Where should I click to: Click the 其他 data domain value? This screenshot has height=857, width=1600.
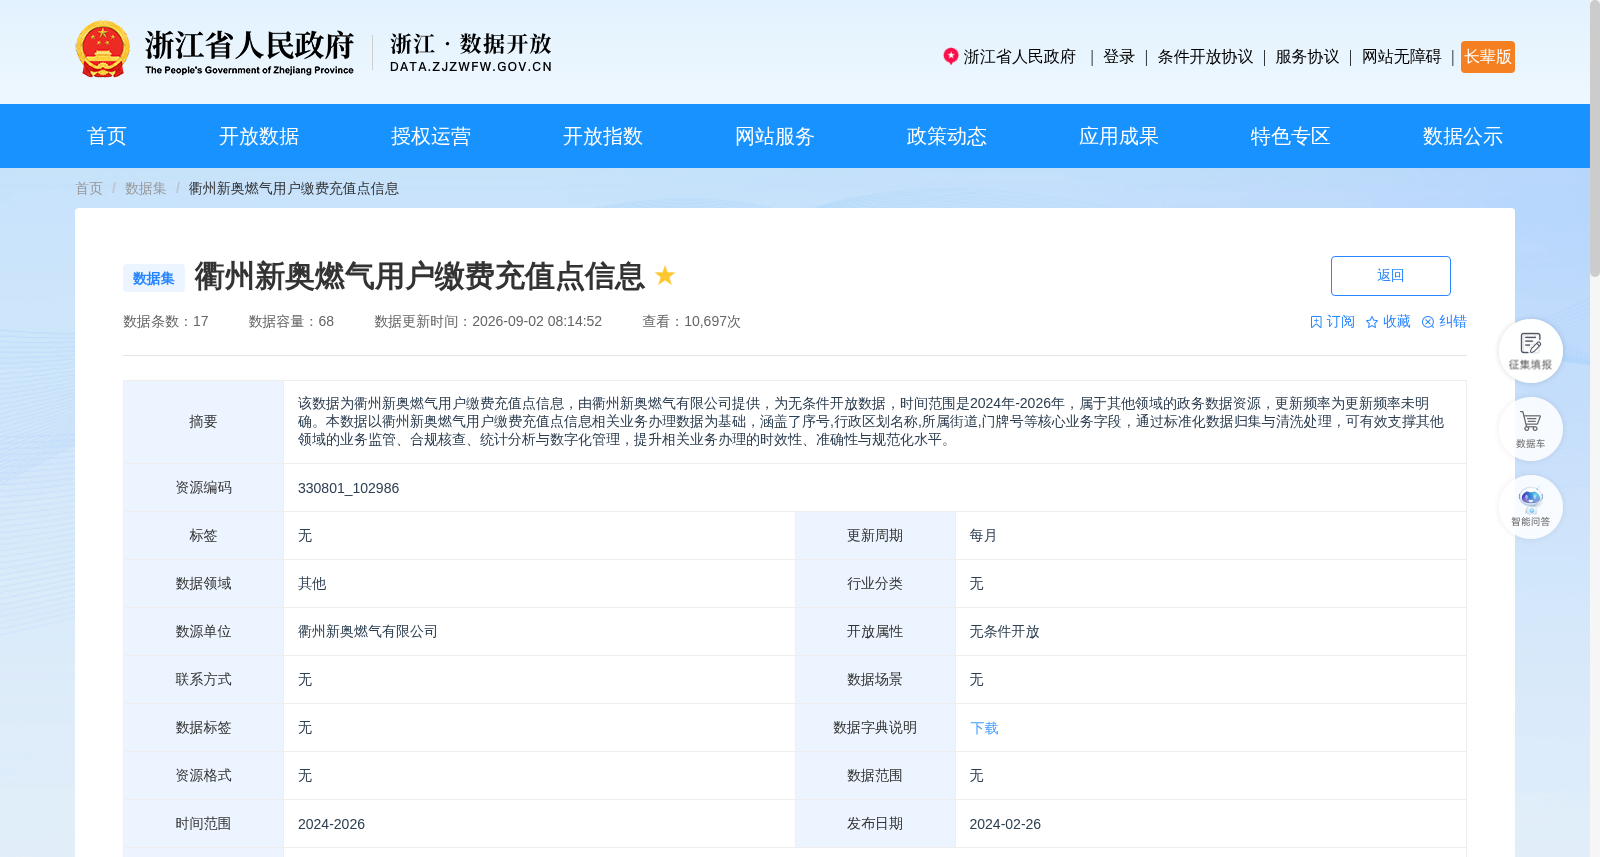coord(312,584)
